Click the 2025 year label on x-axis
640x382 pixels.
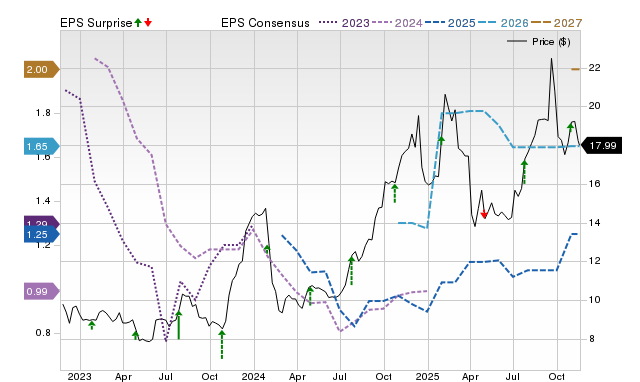pos(427,376)
